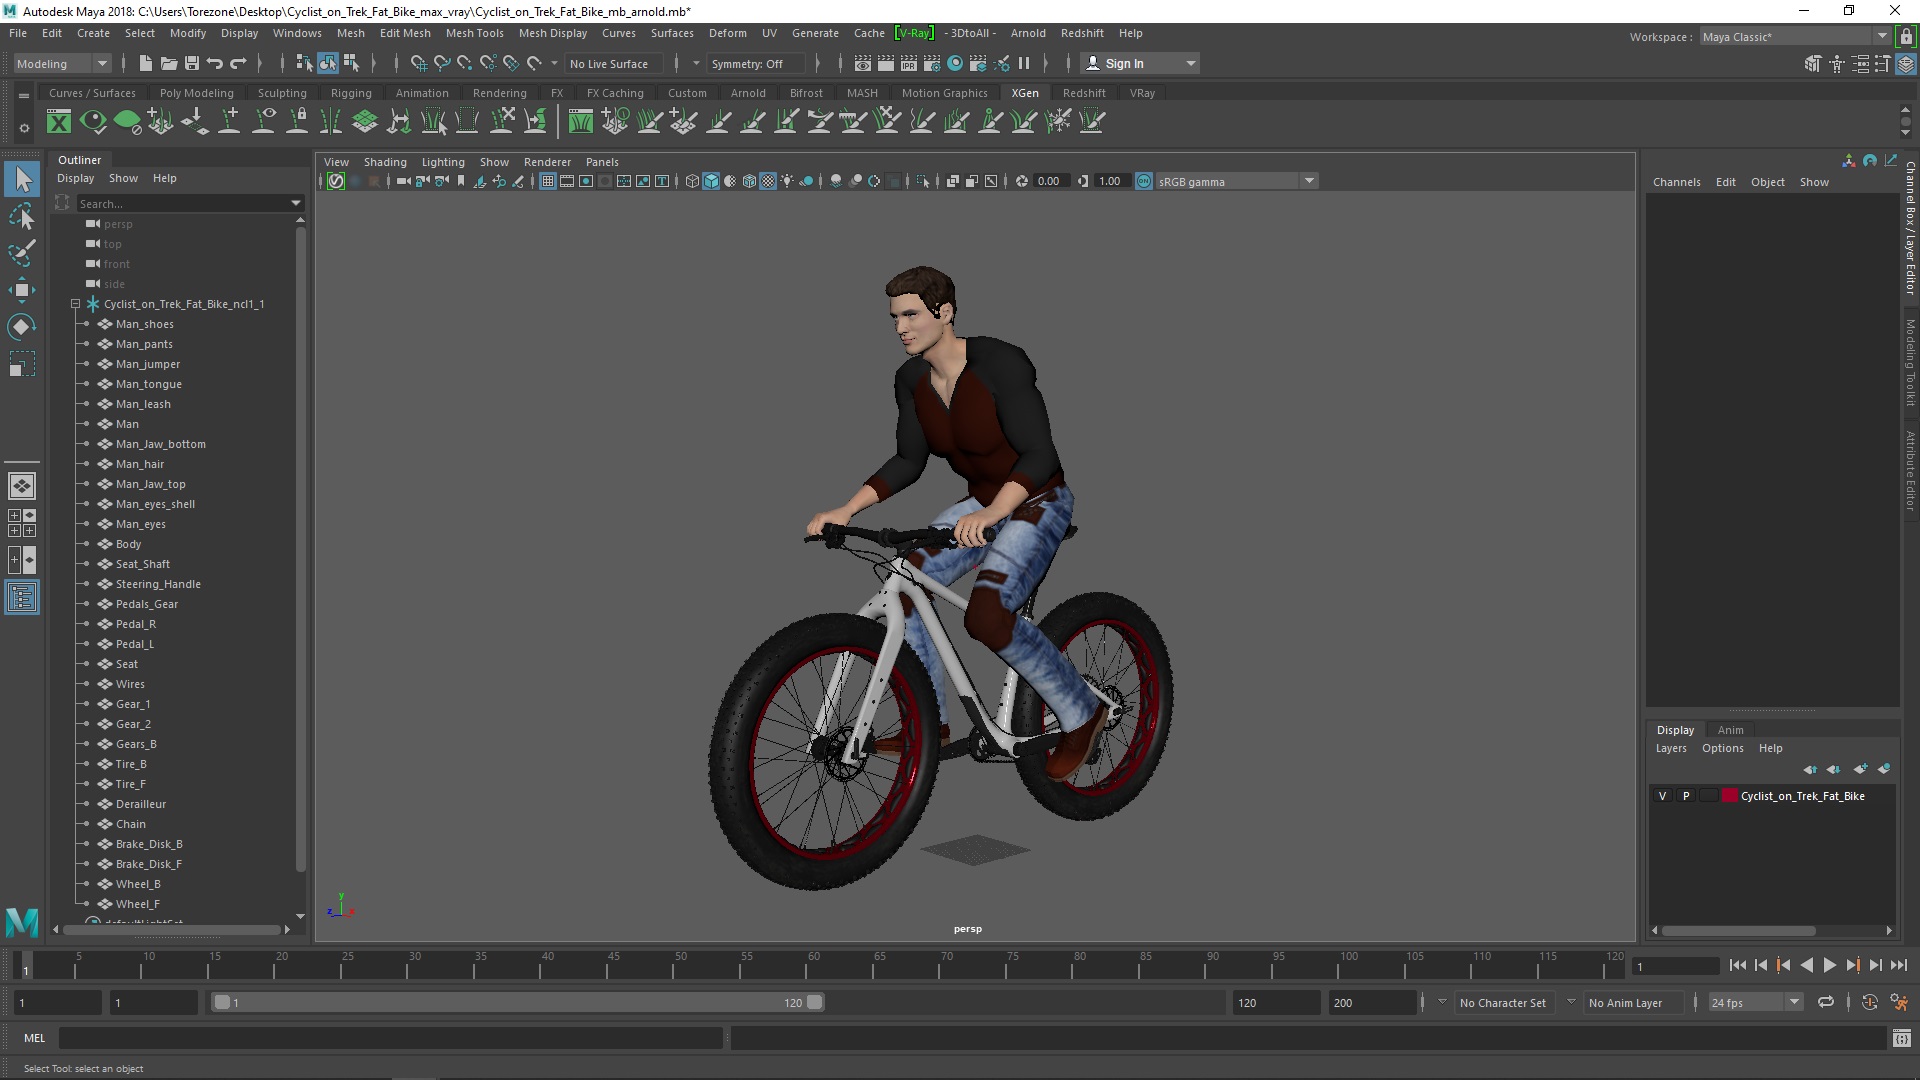
Task: Click the Save scene icon
Action: 192,63
